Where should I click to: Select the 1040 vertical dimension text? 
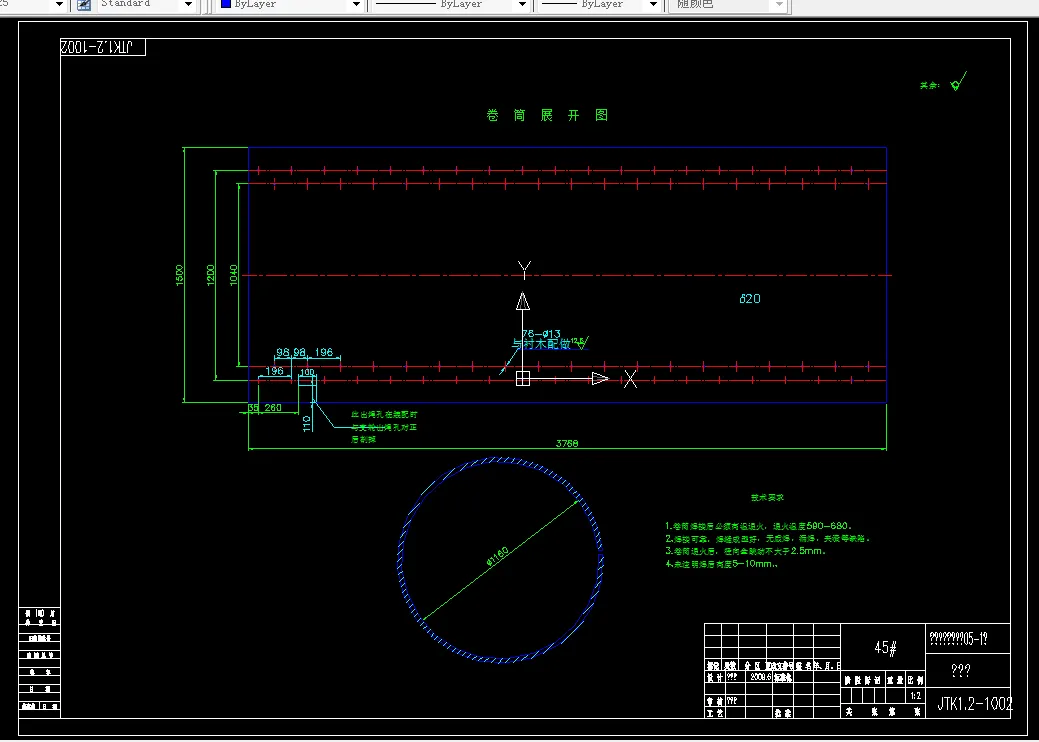[234, 275]
